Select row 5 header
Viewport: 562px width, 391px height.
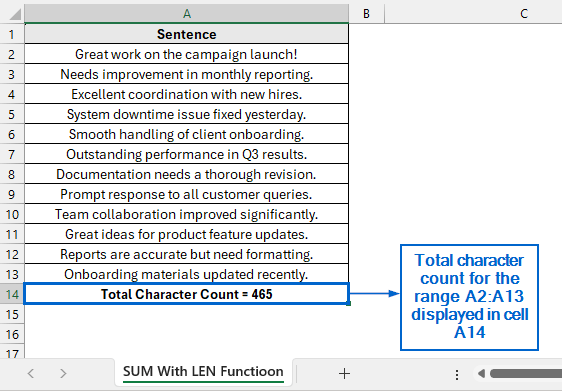click(x=12, y=115)
